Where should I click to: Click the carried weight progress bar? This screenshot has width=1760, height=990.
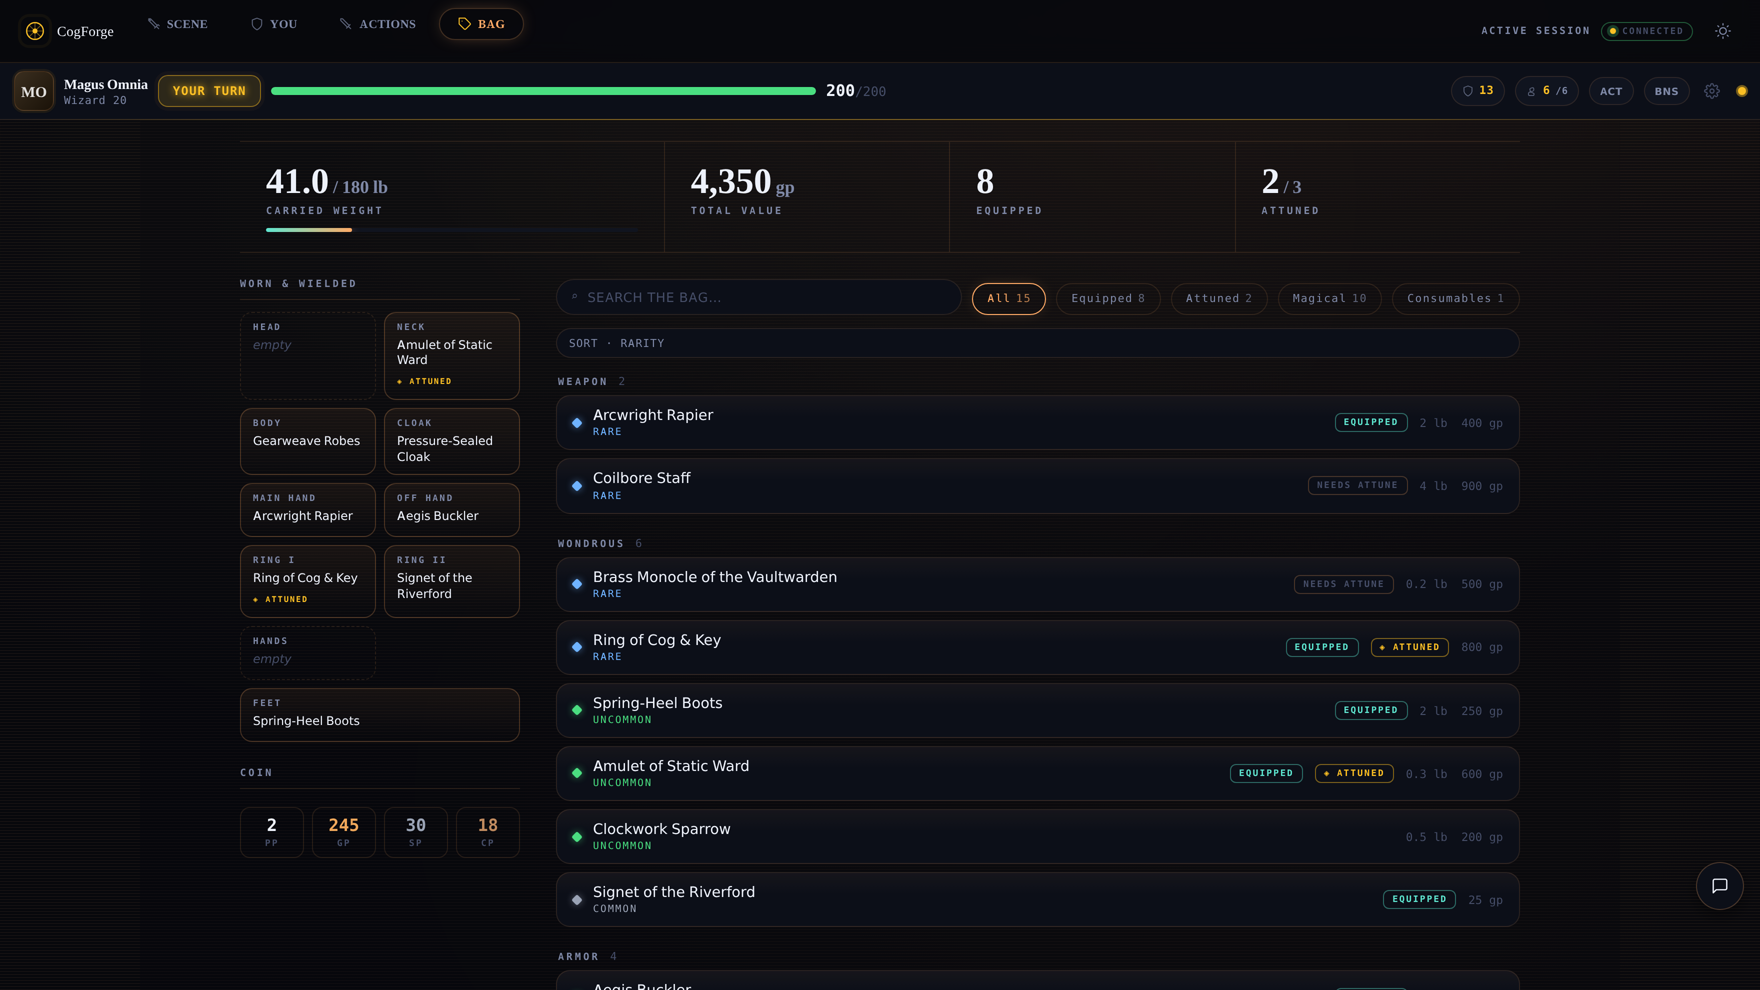(452, 230)
